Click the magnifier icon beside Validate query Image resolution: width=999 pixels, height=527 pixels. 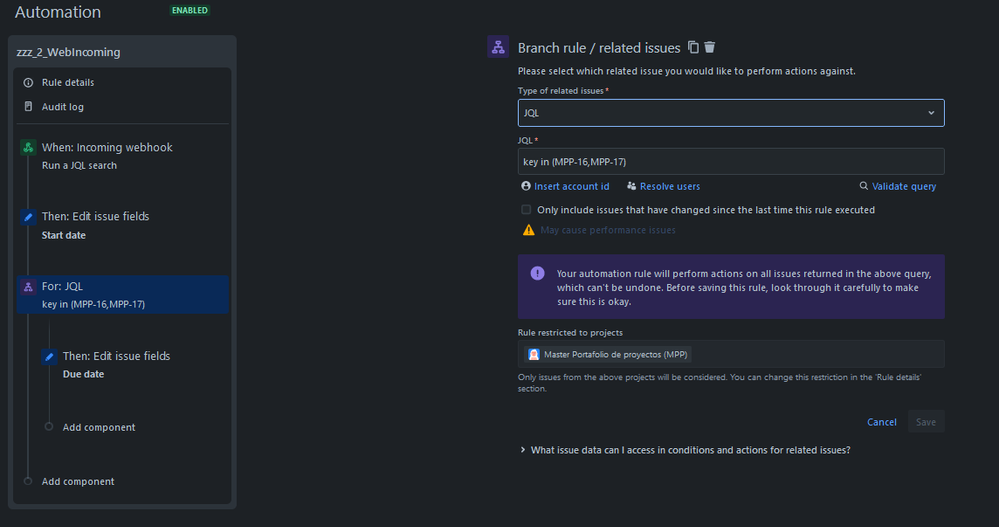(x=864, y=186)
